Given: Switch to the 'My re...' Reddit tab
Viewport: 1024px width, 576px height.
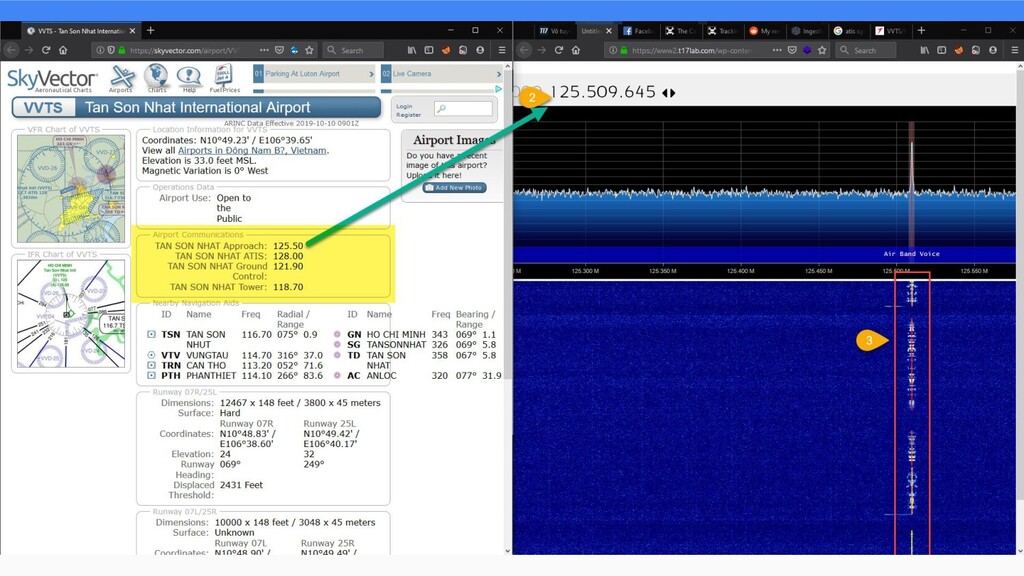Looking at the screenshot, I should point(765,31).
